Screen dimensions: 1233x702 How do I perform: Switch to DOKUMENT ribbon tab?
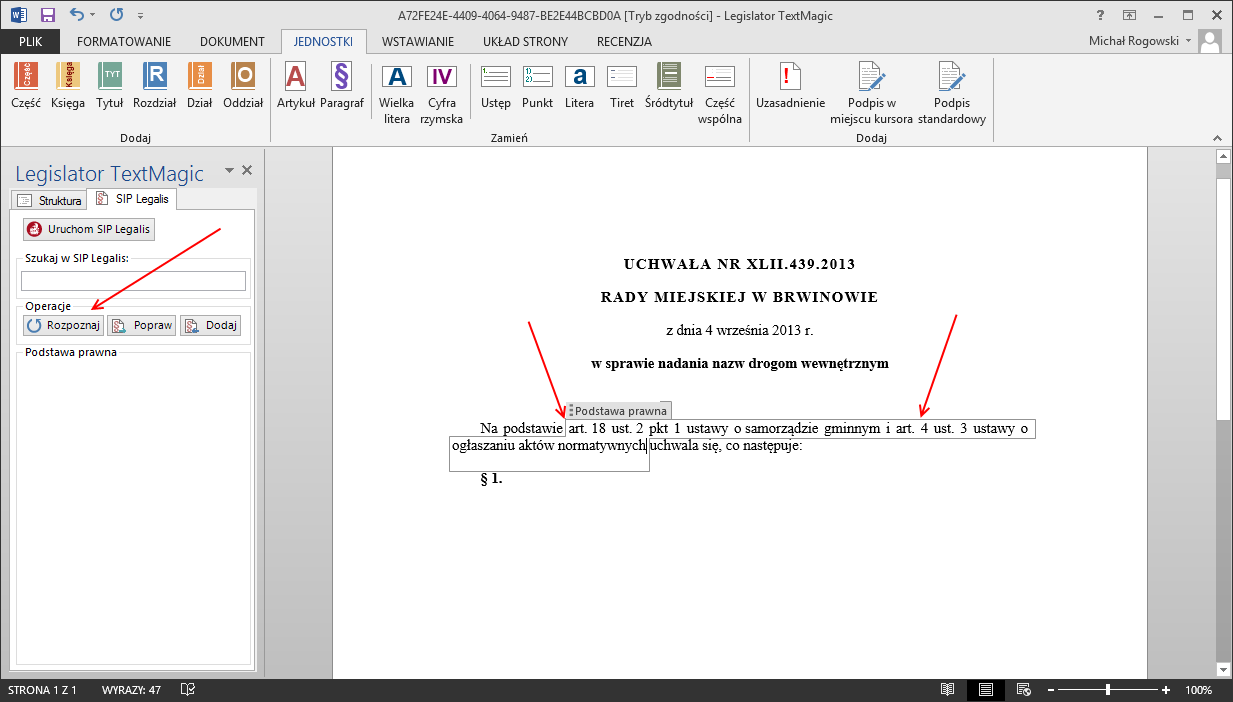(x=232, y=41)
